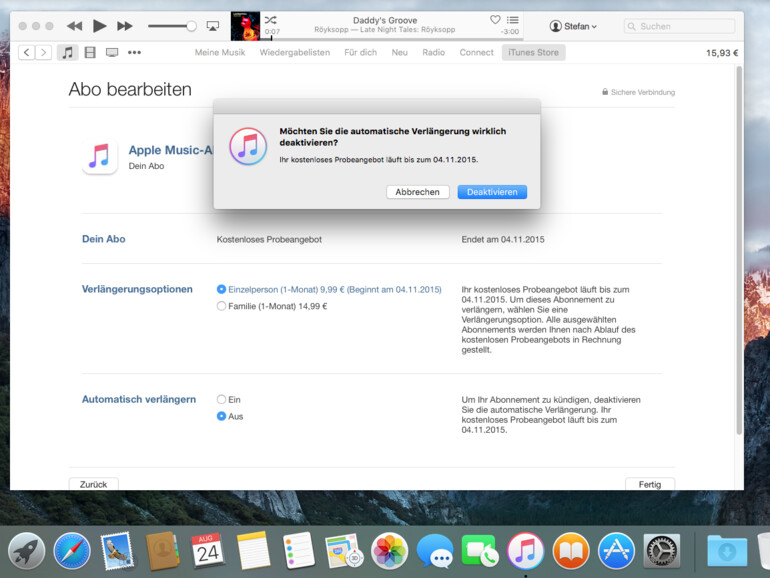Set Automatisch verlängern to Aus
Image resolution: width=770 pixels, height=578 pixels.
click(x=221, y=416)
